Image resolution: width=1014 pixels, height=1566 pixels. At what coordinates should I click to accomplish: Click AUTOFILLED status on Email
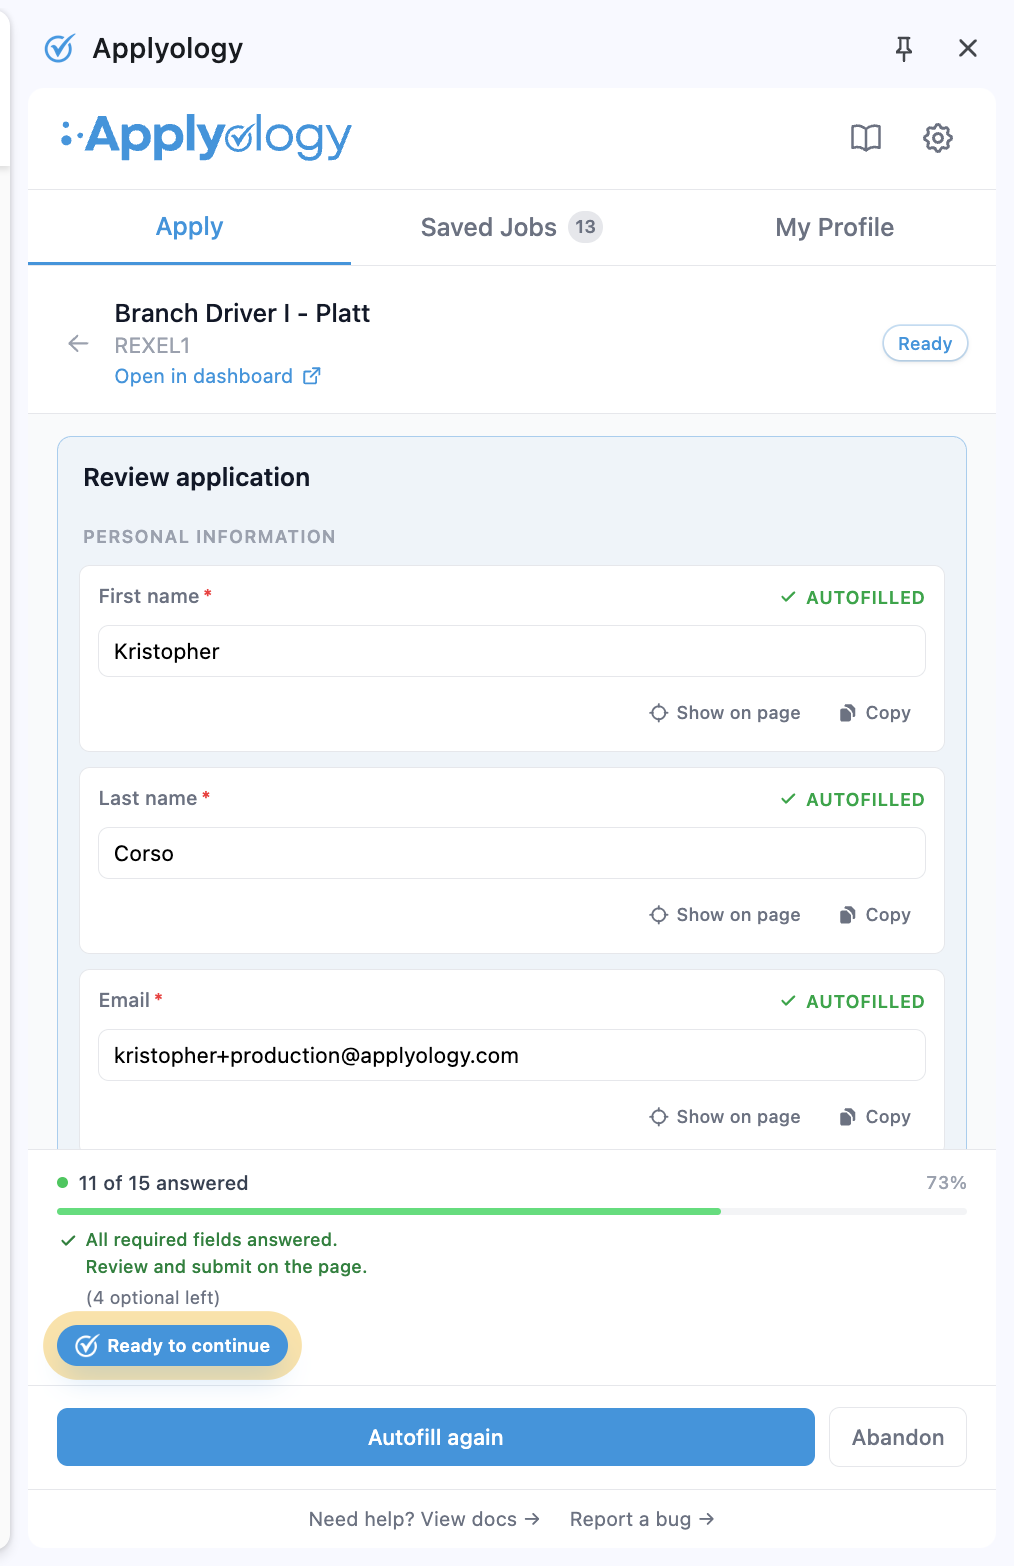(852, 1001)
